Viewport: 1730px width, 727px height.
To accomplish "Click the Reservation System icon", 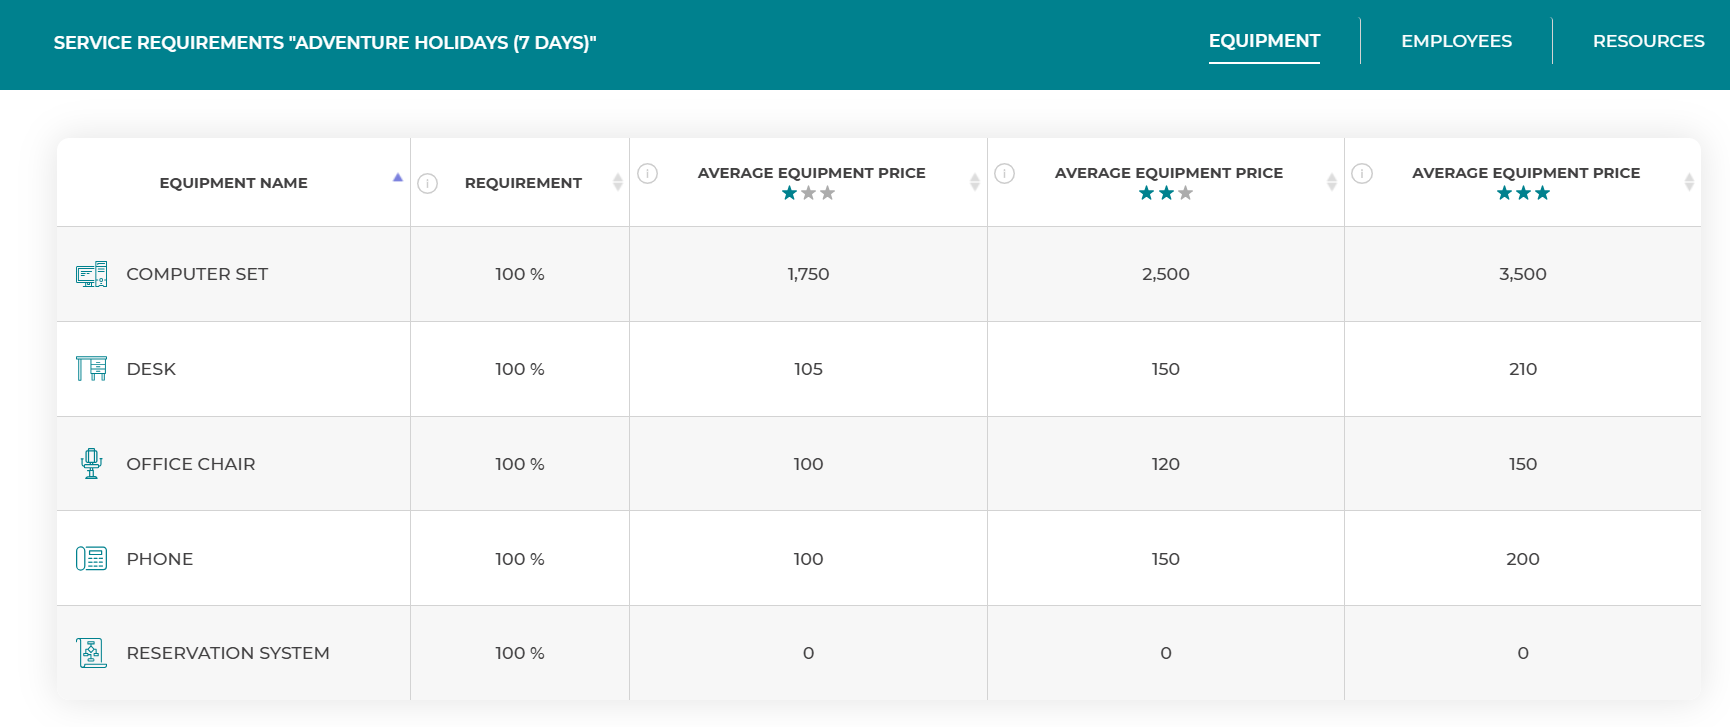I will [91, 653].
